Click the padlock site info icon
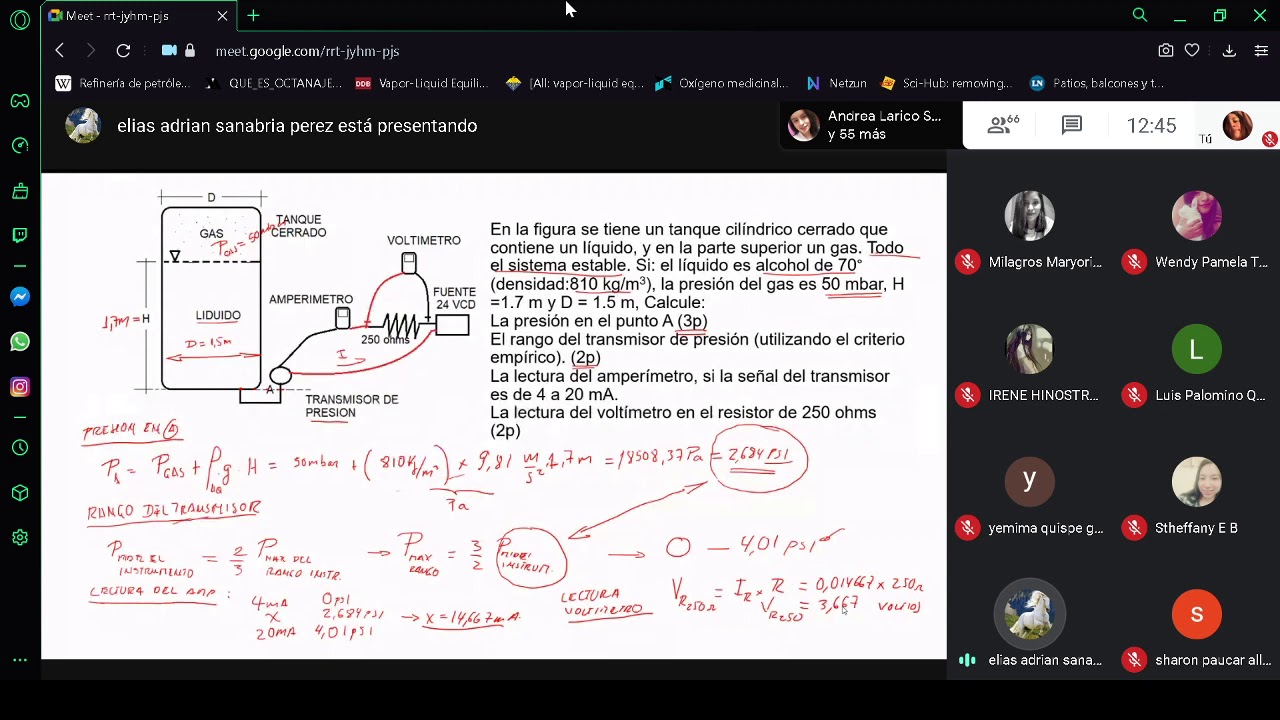1280x720 pixels. [190, 50]
